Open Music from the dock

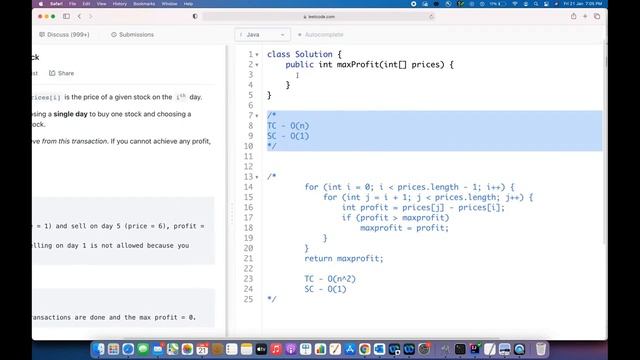(x=276, y=349)
